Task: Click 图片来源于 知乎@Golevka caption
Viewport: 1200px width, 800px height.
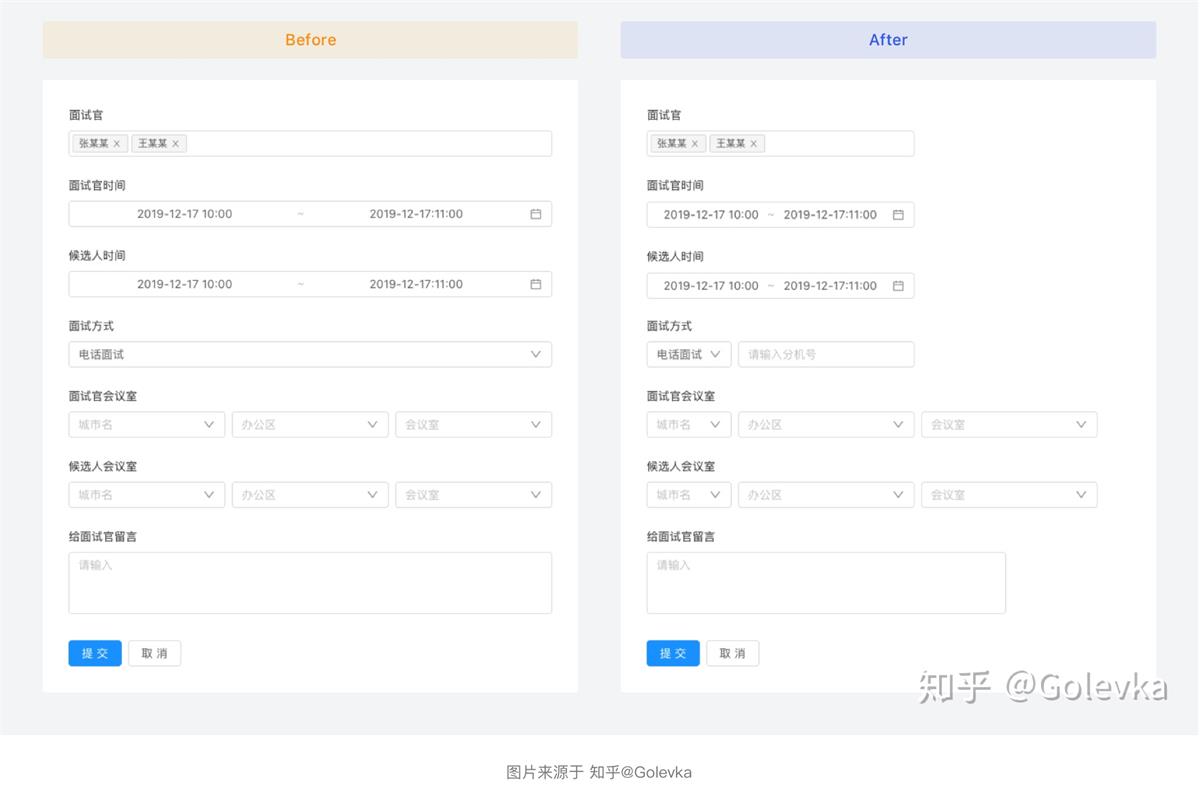Action: (x=599, y=772)
